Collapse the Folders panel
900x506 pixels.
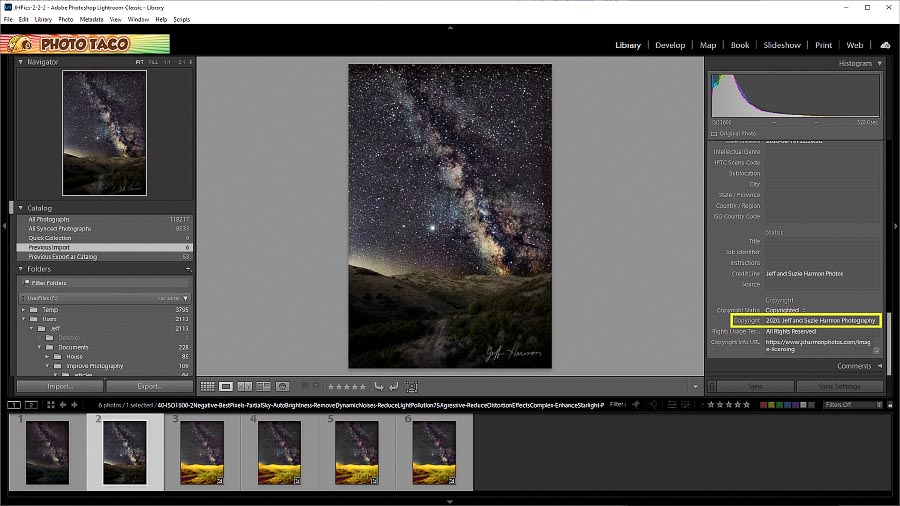point(21,269)
